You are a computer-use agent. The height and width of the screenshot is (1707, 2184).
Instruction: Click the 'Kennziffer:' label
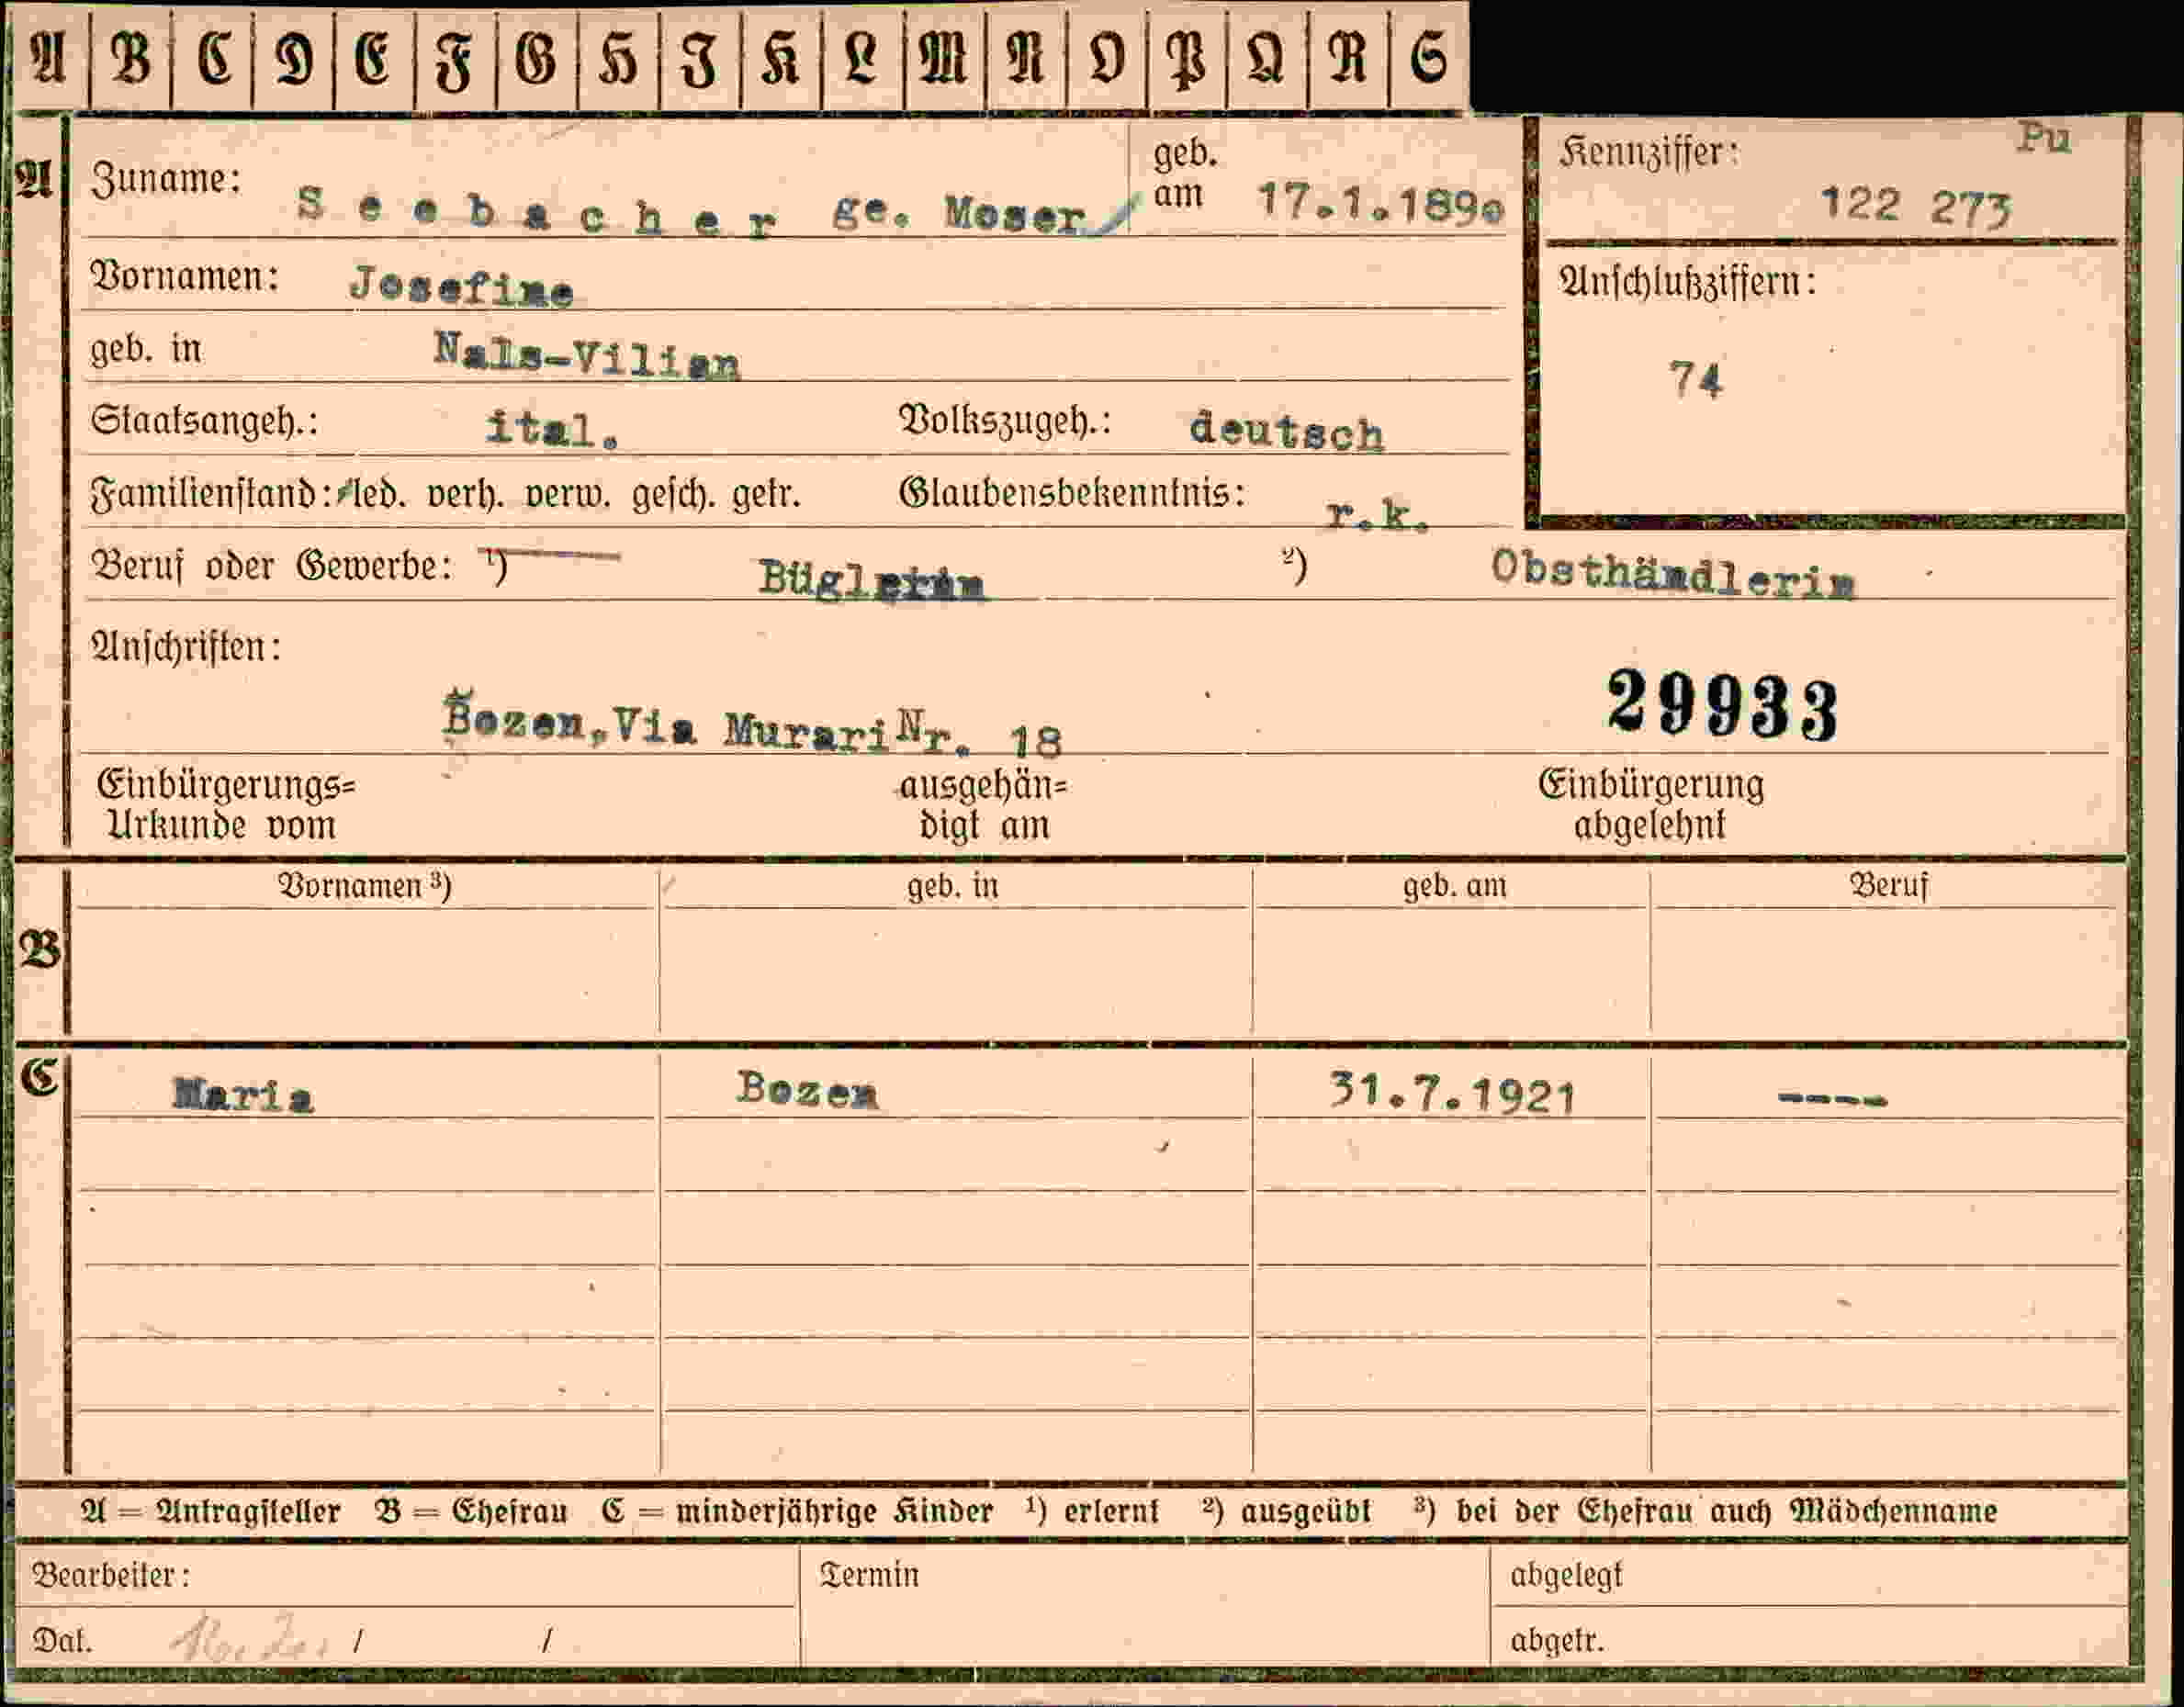[x=1649, y=153]
